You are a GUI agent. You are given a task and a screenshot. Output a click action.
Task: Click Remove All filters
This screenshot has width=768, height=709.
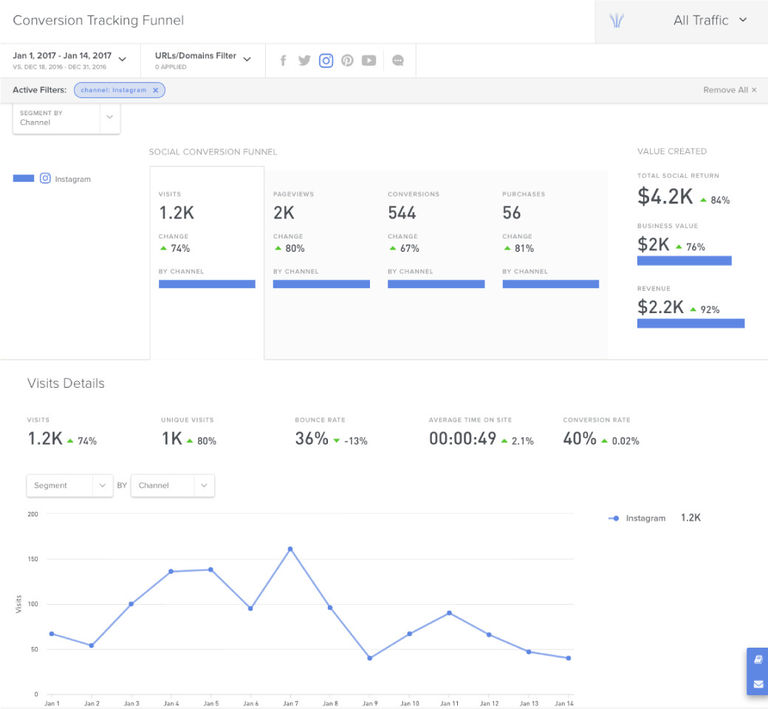pos(730,90)
